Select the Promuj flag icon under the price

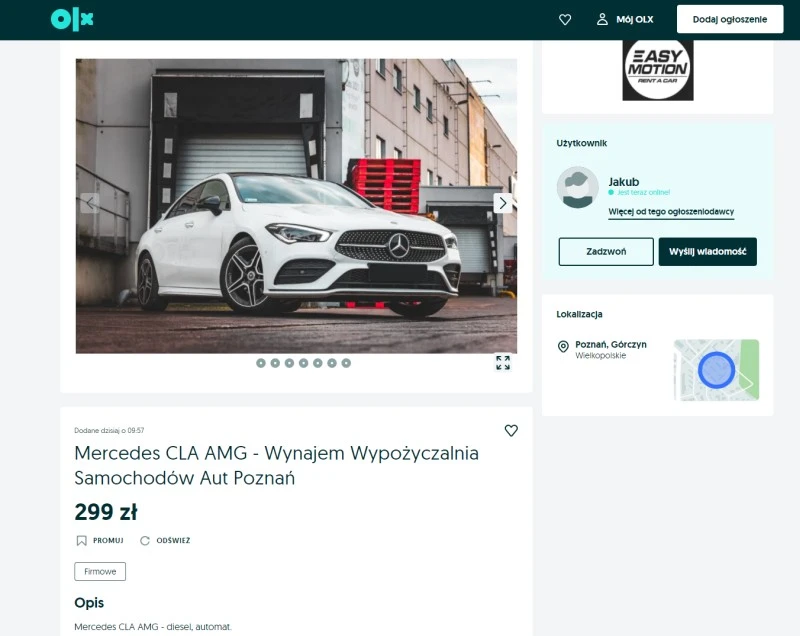pos(81,540)
